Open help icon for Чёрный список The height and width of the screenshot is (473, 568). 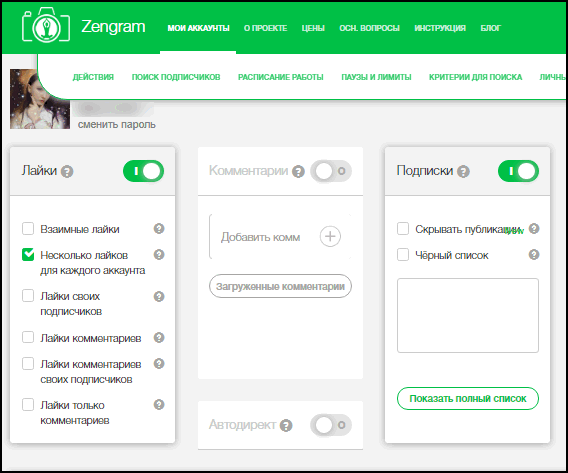pyautogui.click(x=534, y=255)
